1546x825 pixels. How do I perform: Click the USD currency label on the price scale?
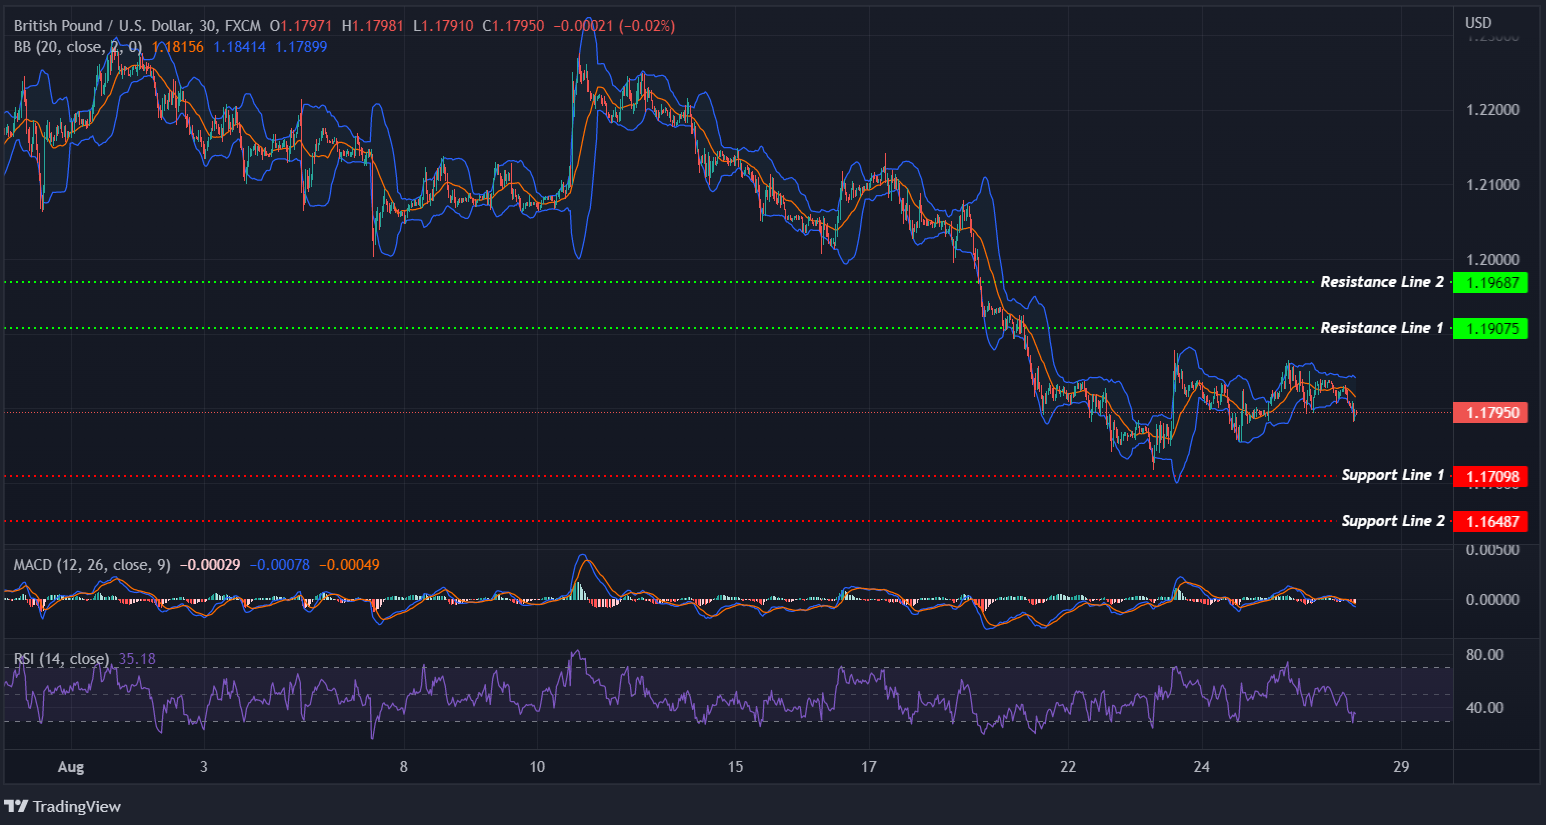coord(1477,21)
